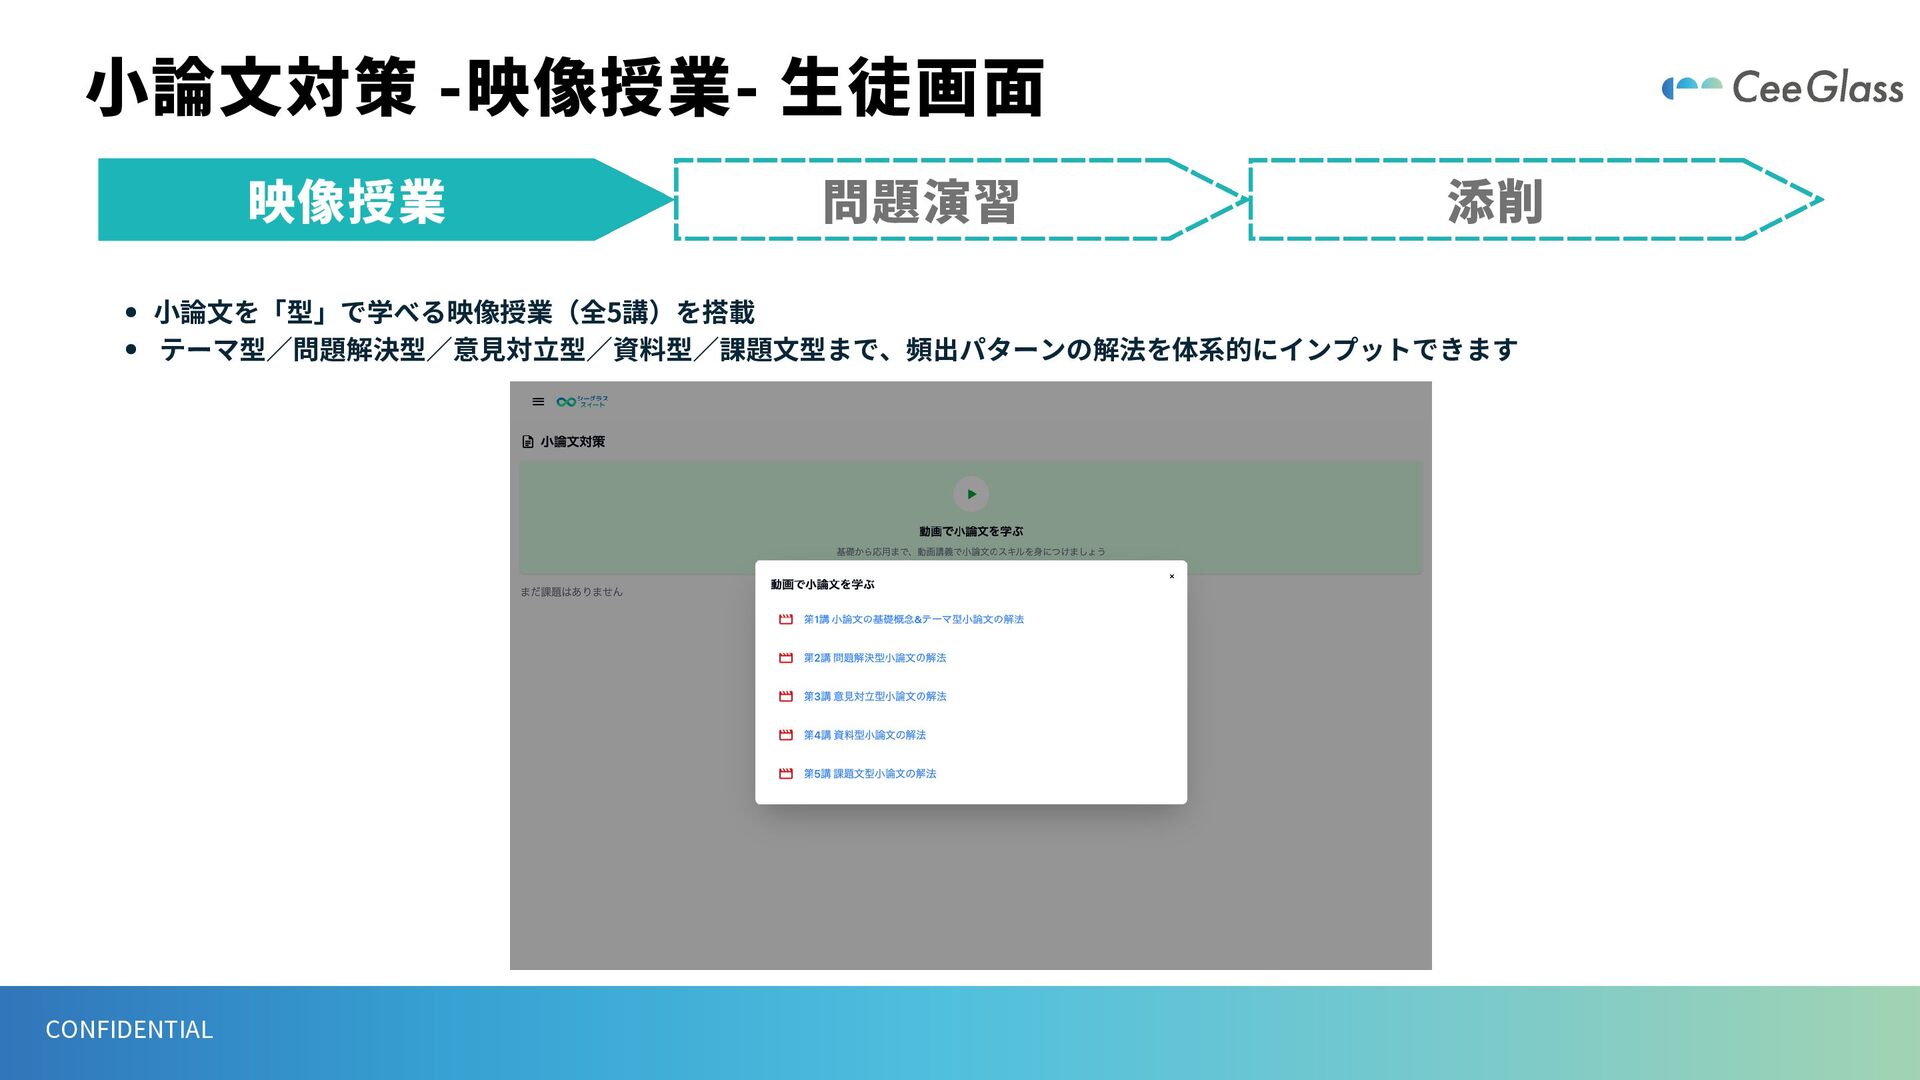
Task: Select the 問題演習 step arrow
Action: click(x=920, y=201)
